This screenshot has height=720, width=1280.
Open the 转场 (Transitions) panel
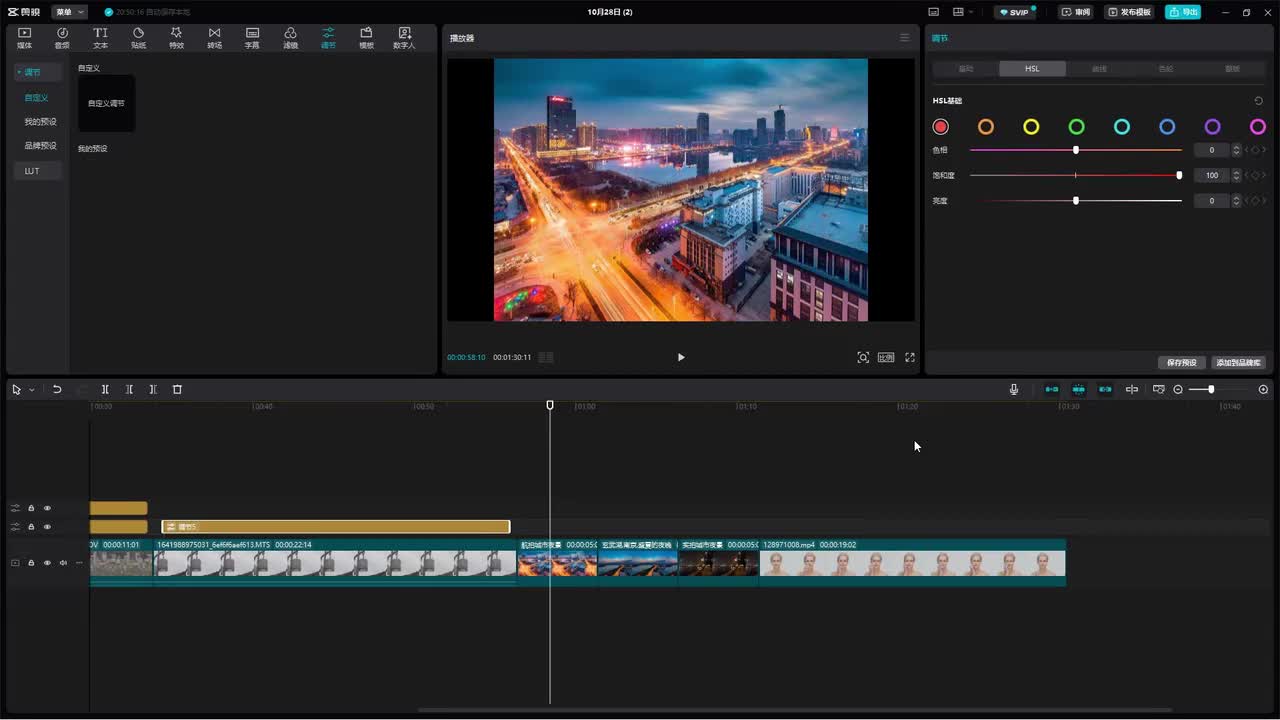coord(214,38)
